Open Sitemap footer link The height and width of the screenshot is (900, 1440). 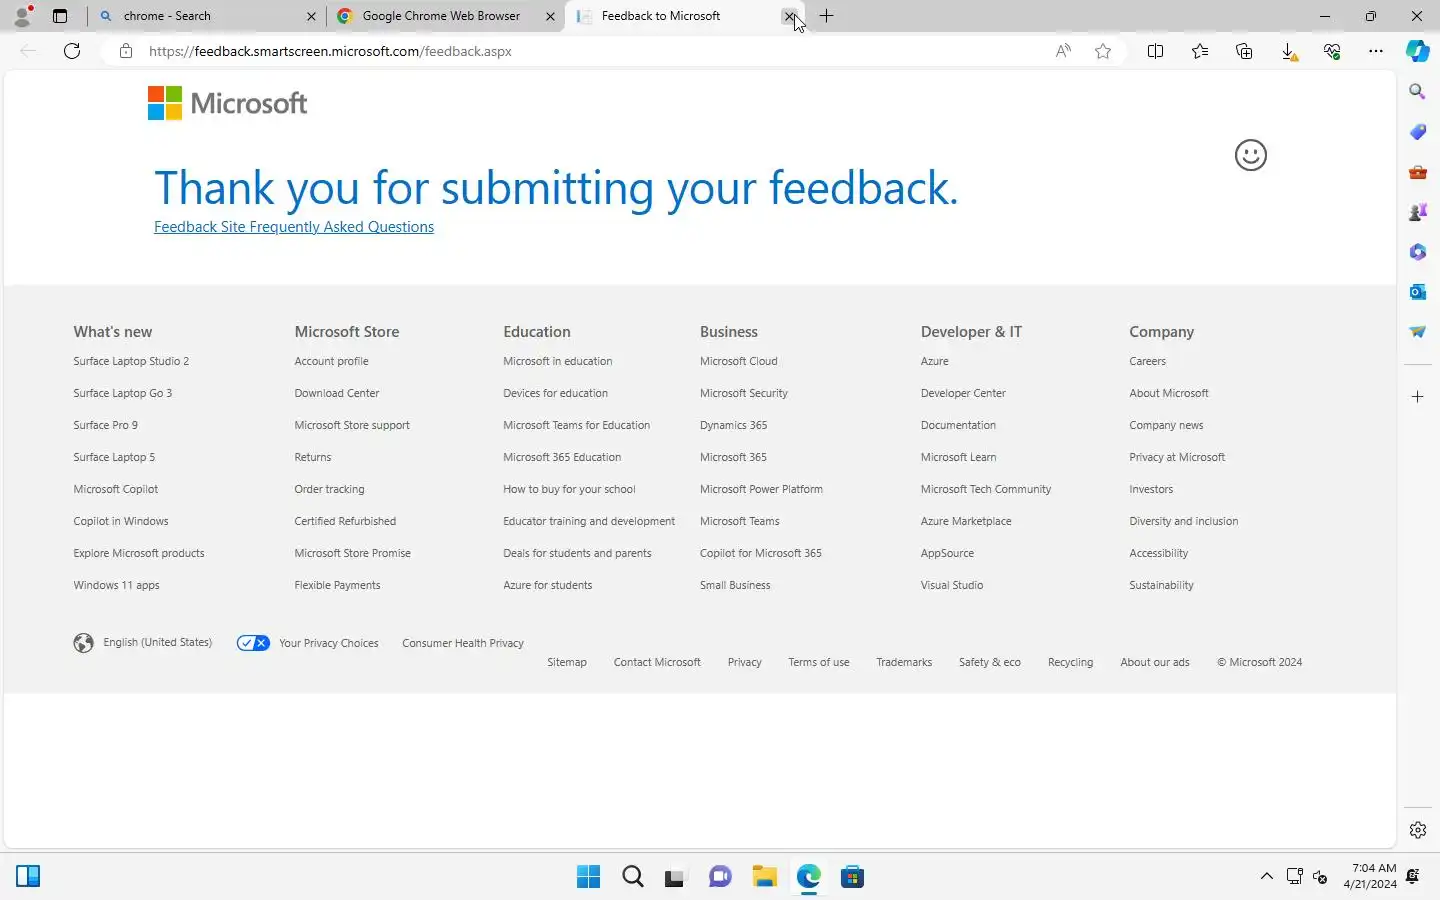[x=567, y=662]
